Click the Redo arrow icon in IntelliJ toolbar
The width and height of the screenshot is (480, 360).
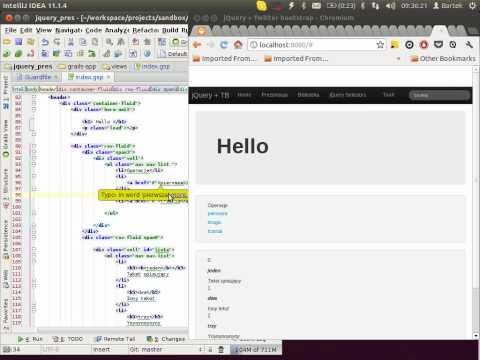click(x=57, y=42)
